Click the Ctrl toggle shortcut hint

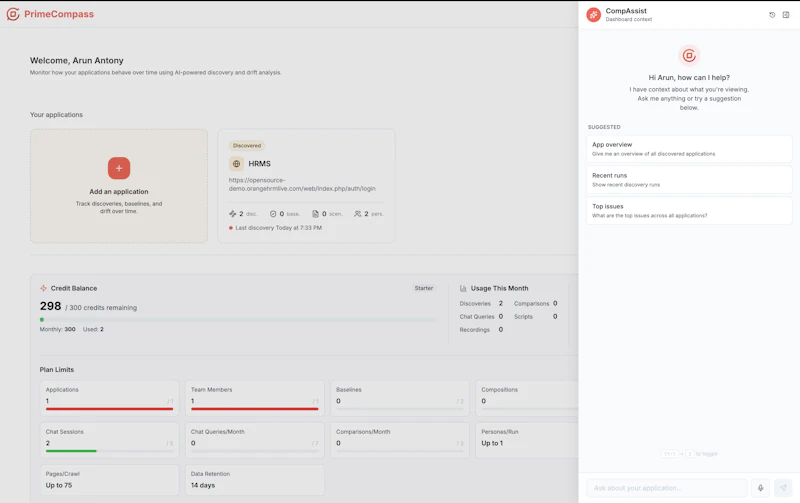click(x=689, y=454)
